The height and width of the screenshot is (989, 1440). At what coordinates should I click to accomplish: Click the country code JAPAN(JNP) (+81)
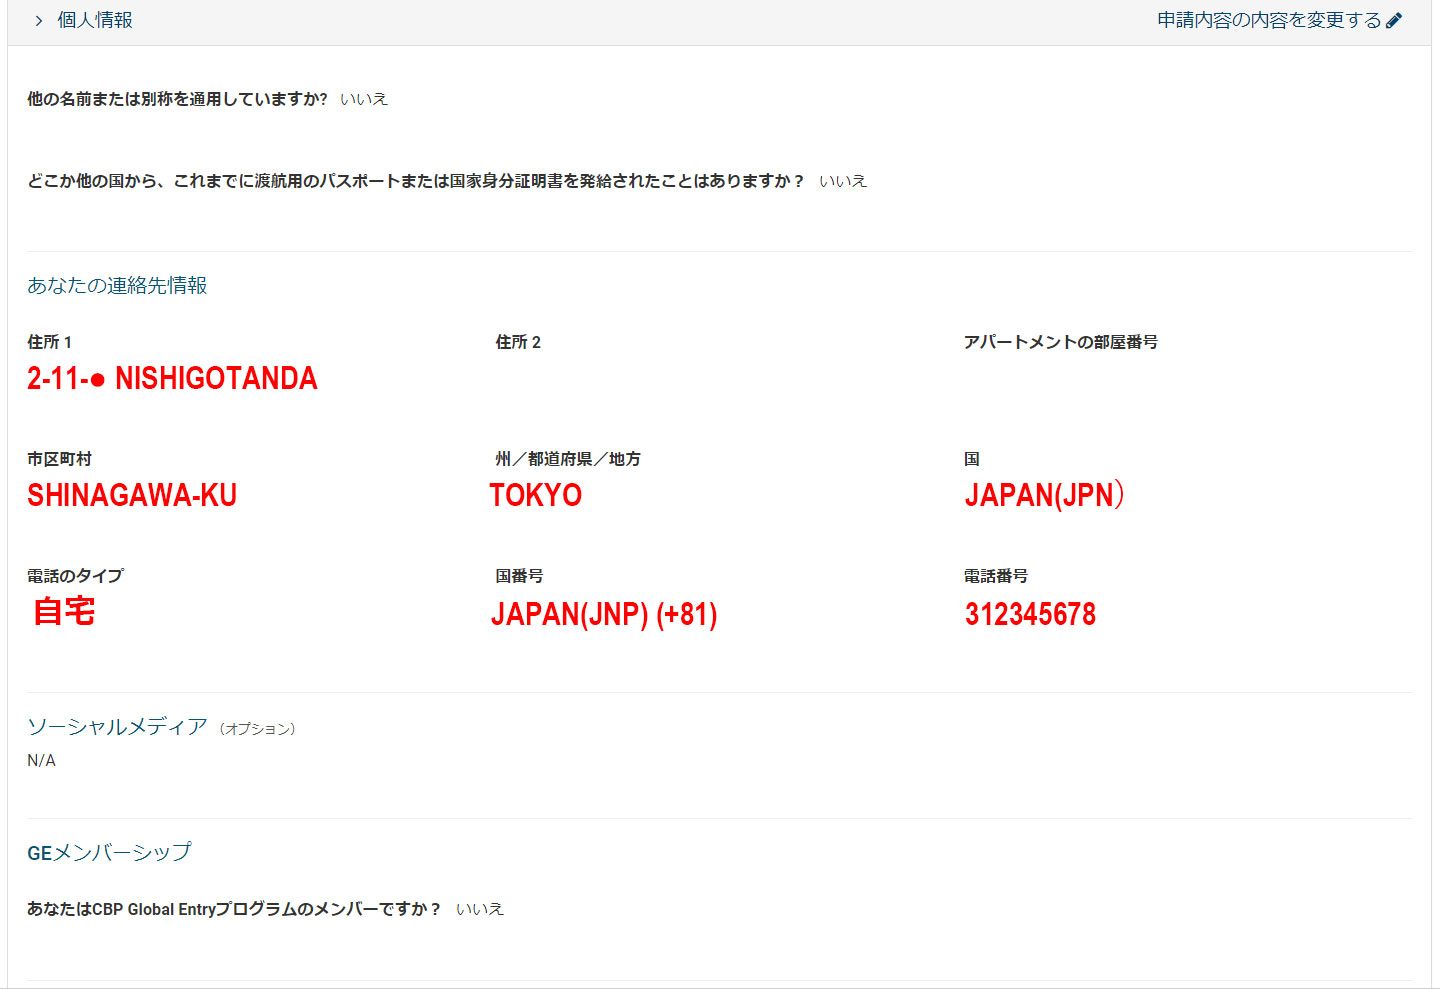point(604,613)
